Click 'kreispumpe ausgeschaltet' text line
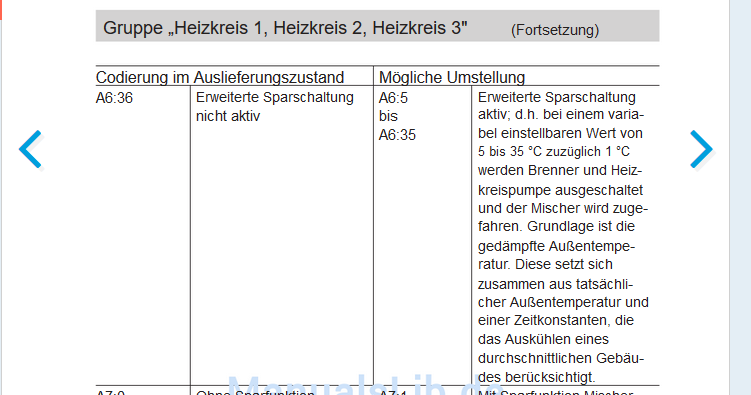The width and height of the screenshot is (751, 395). (x=560, y=190)
